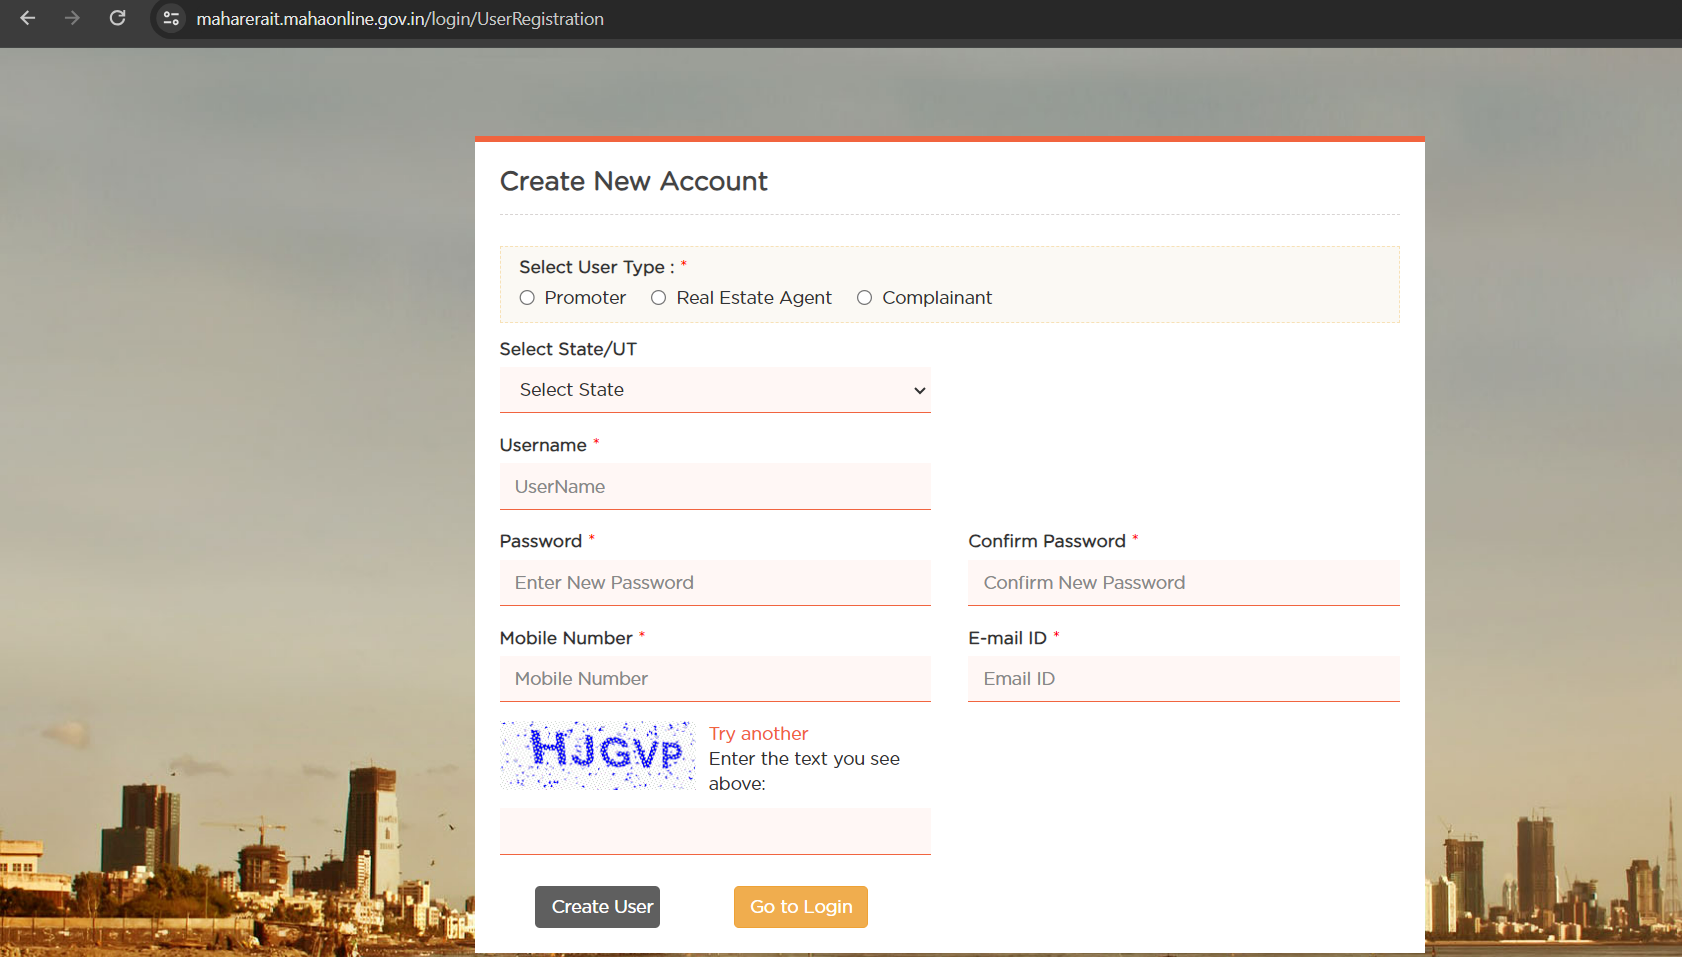The height and width of the screenshot is (957, 1682).
Task: Select the Real Estate Agent option
Action: click(x=659, y=298)
